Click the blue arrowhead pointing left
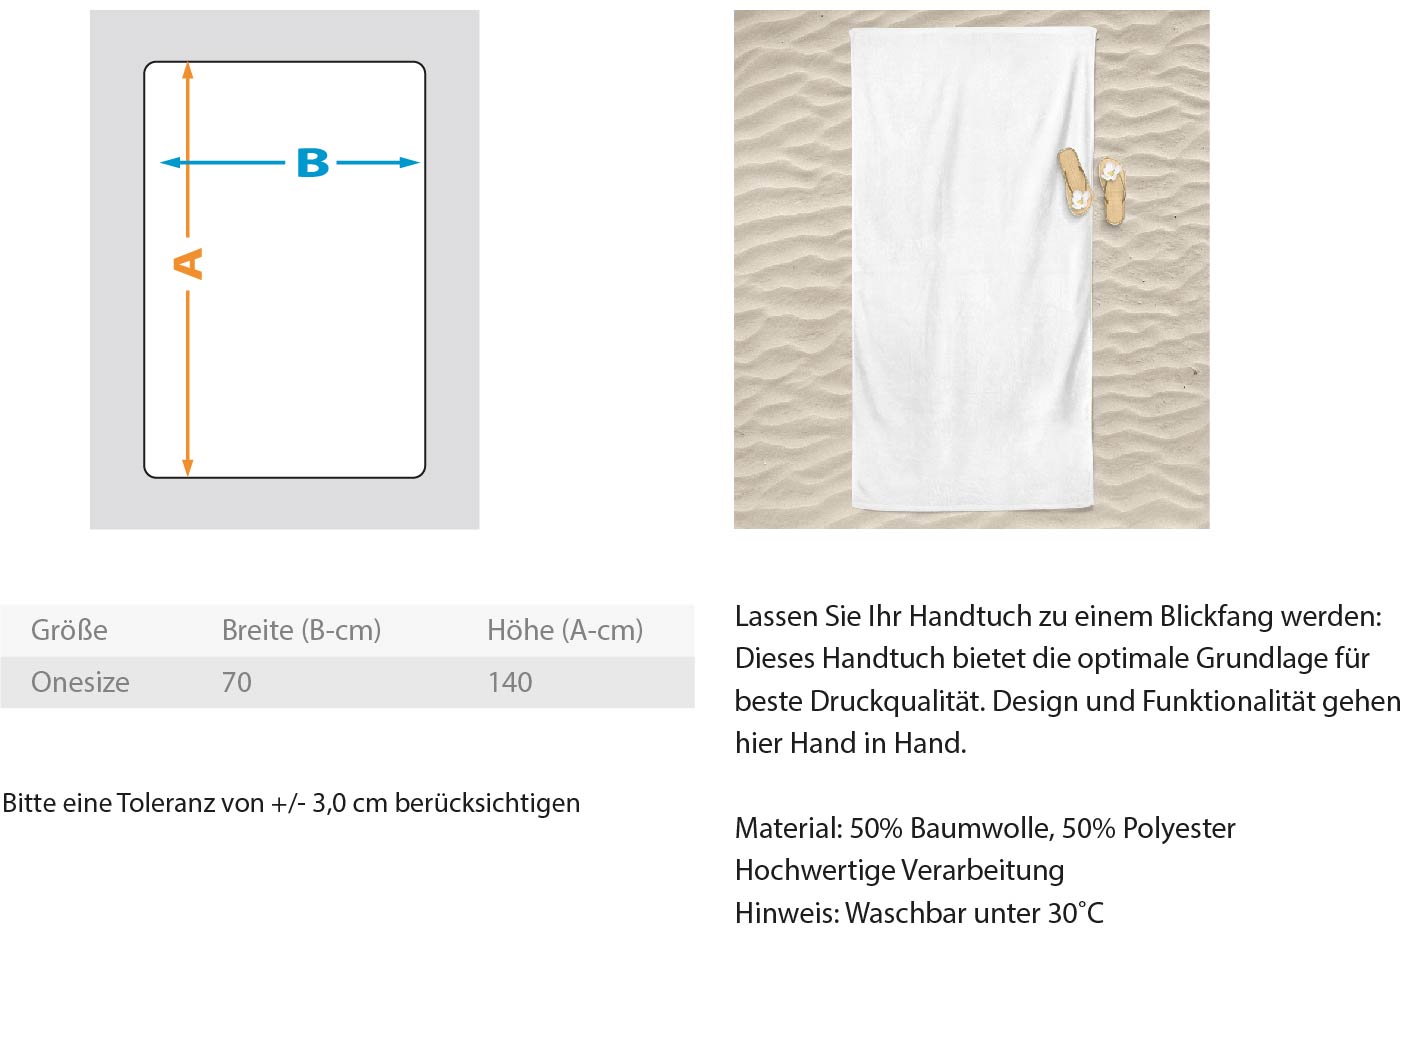This screenshot has width=1424, height=1038. [x=171, y=163]
